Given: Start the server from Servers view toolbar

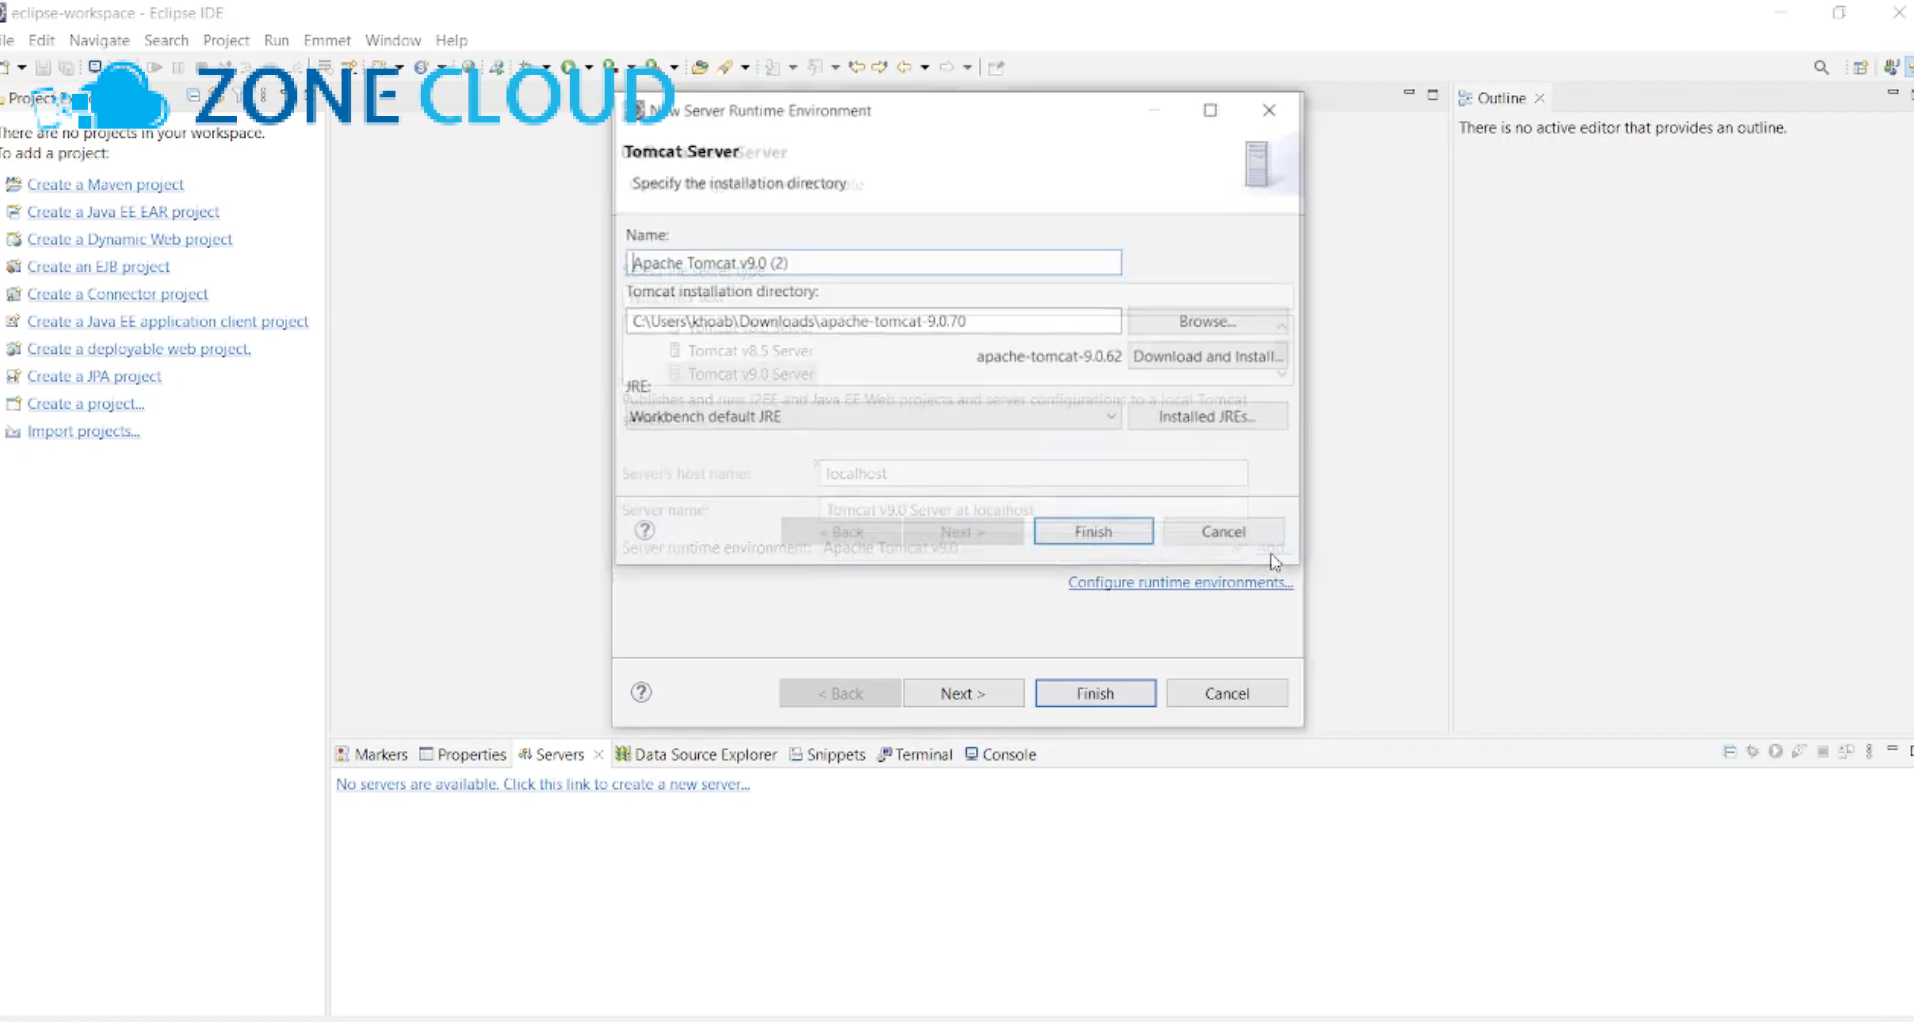Looking at the screenshot, I should click(1775, 751).
